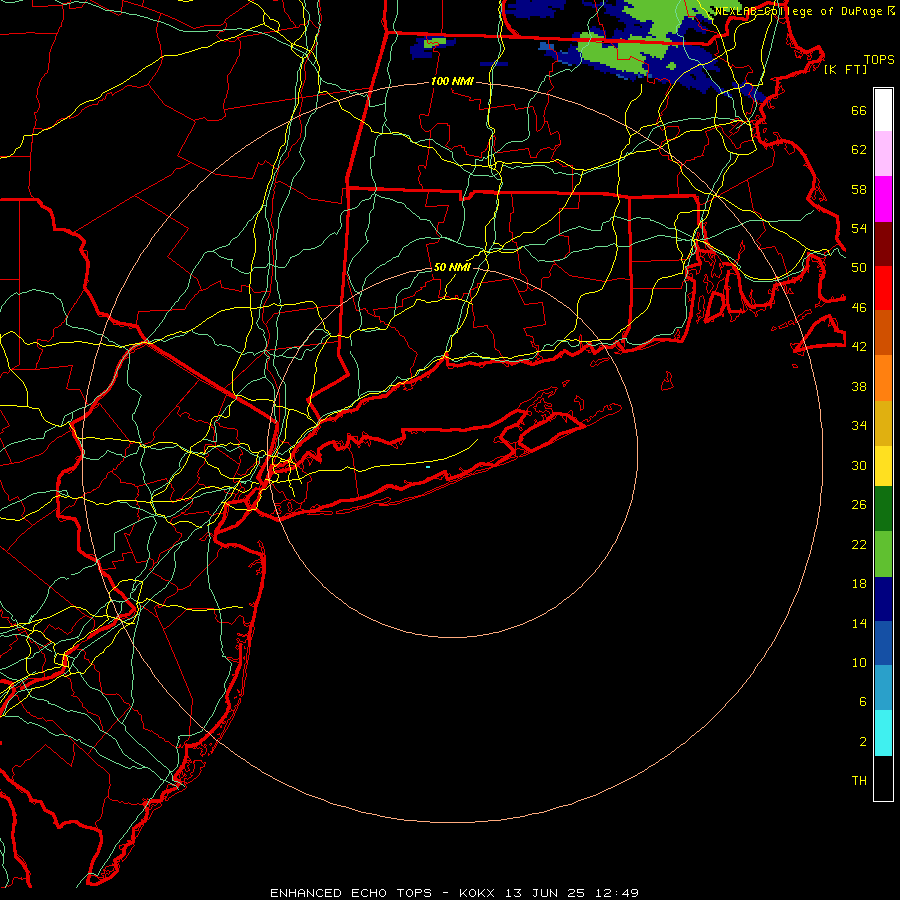Image resolution: width=900 pixels, height=900 pixels.
Task: Click the '18' legend value label
Action: (x=859, y=584)
